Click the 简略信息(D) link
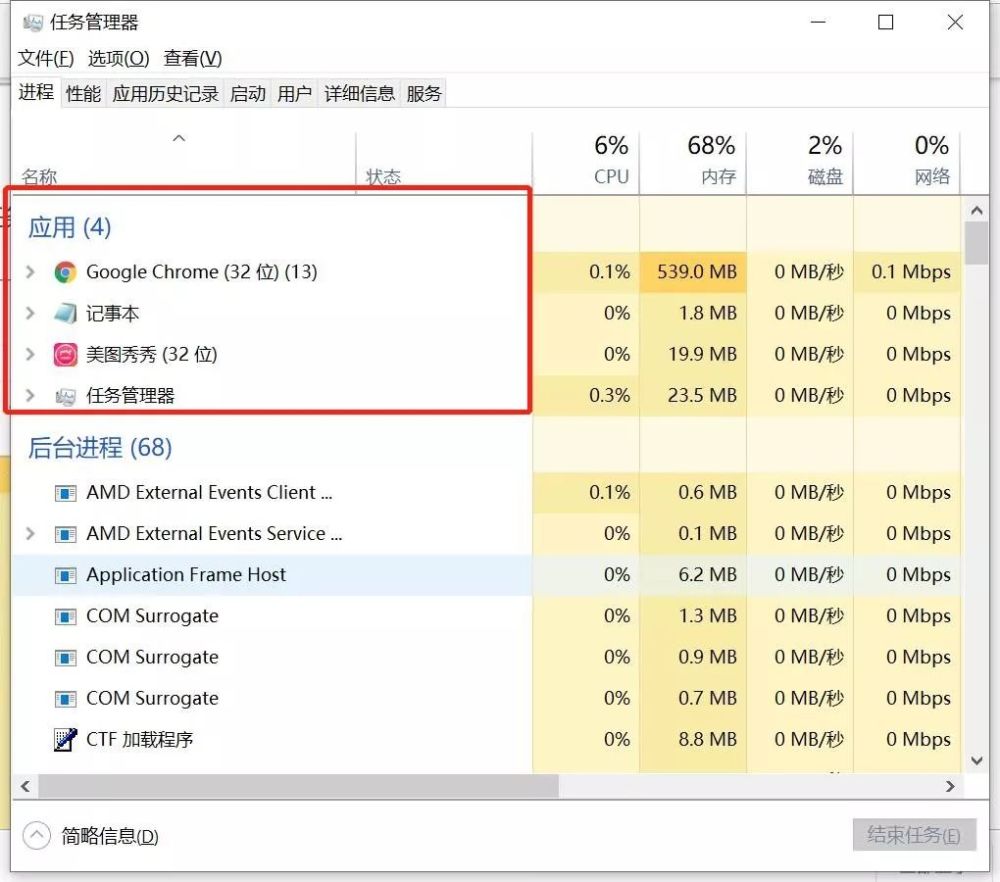1000x882 pixels. click(110, 836)
